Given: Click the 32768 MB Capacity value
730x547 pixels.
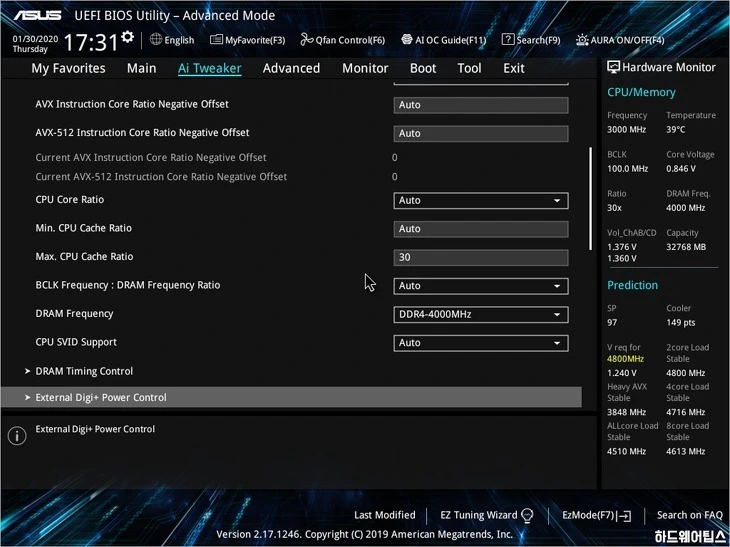Looking at the screenshot, I should tap(686, 247).
